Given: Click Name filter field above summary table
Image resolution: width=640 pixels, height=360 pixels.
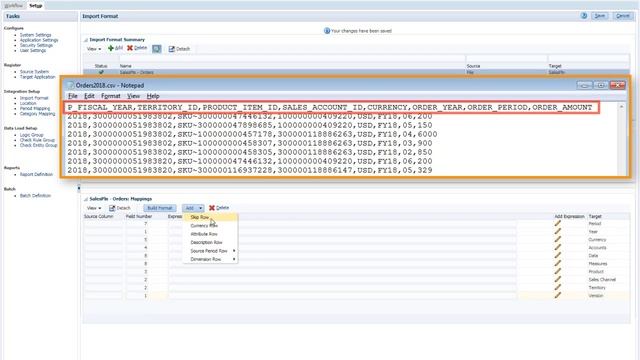Looking at the screenshot, I should (x=292, y=58).
